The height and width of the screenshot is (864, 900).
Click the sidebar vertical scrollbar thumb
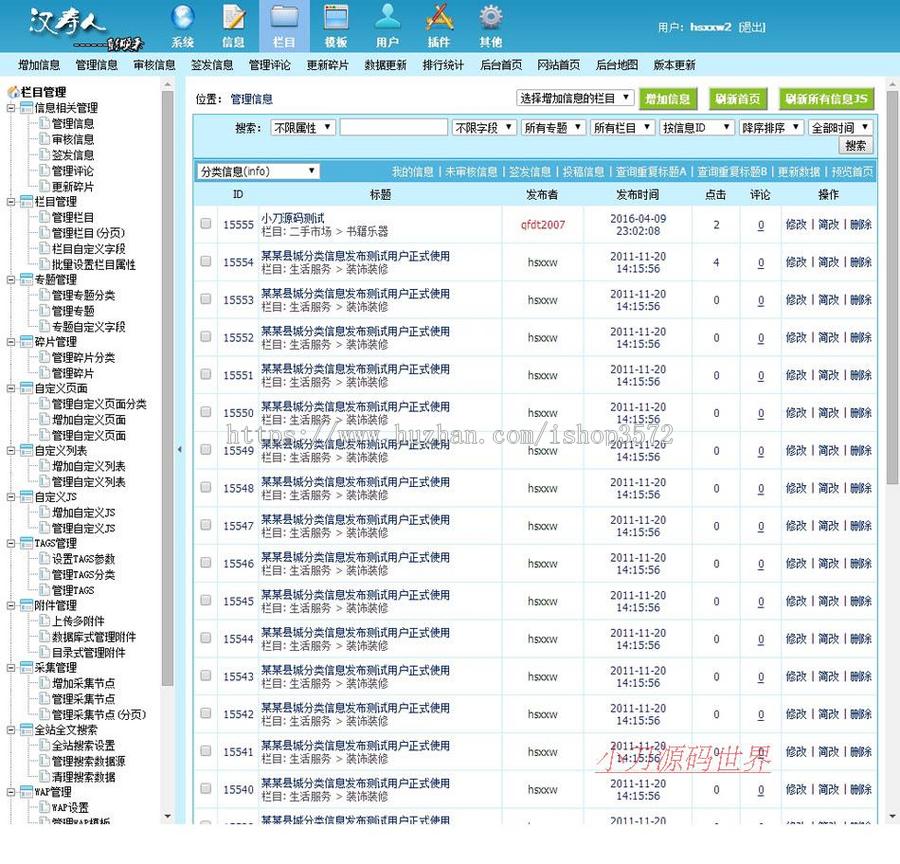tap(167, 388)
